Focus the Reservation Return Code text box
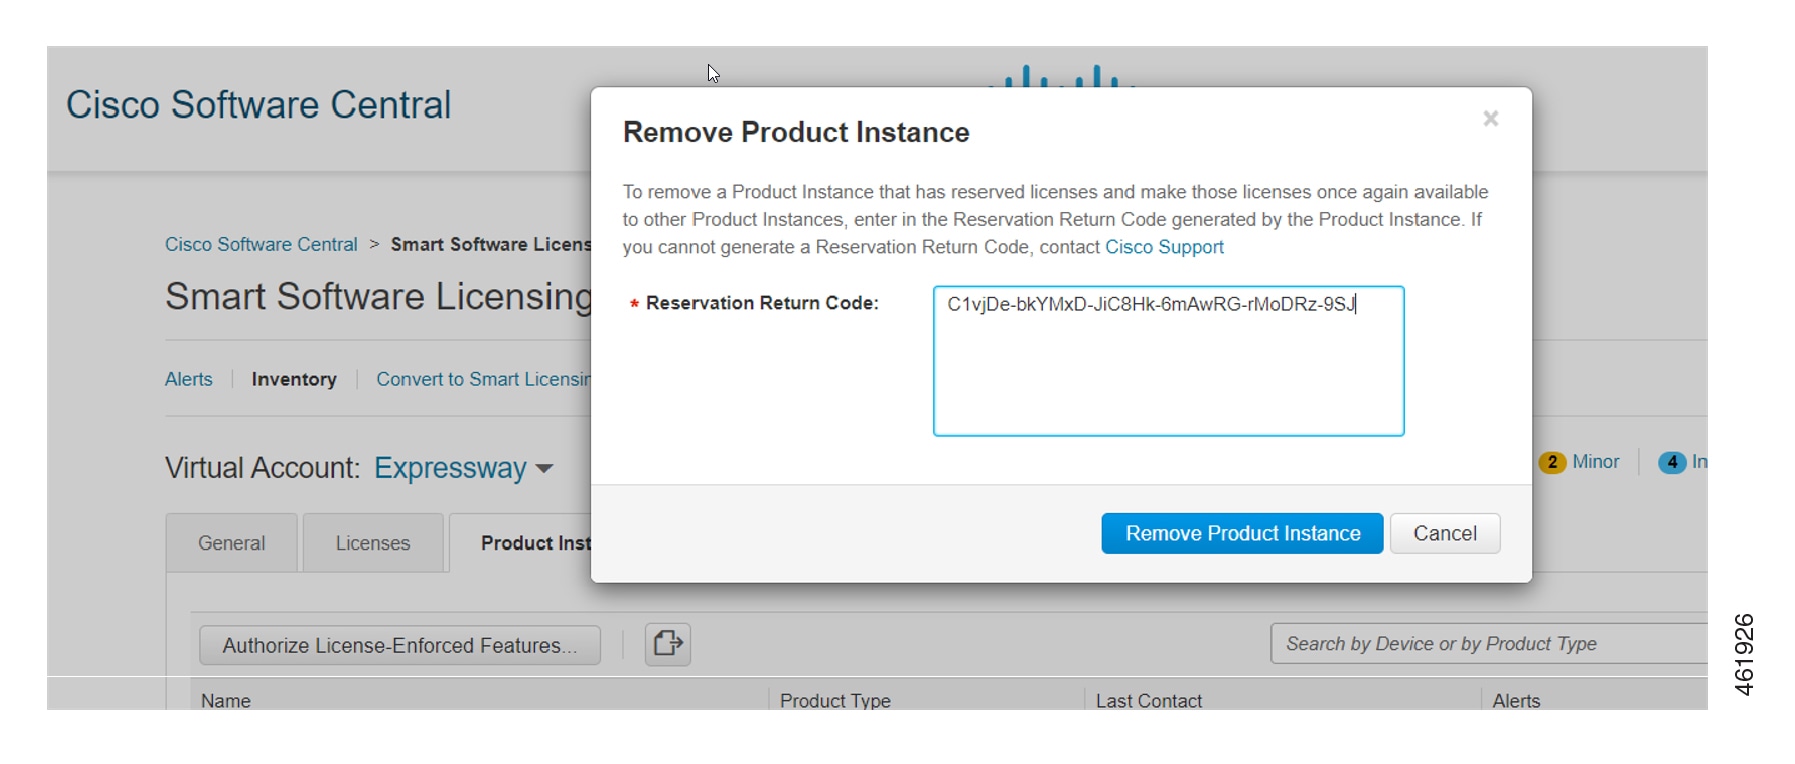 1168,361
